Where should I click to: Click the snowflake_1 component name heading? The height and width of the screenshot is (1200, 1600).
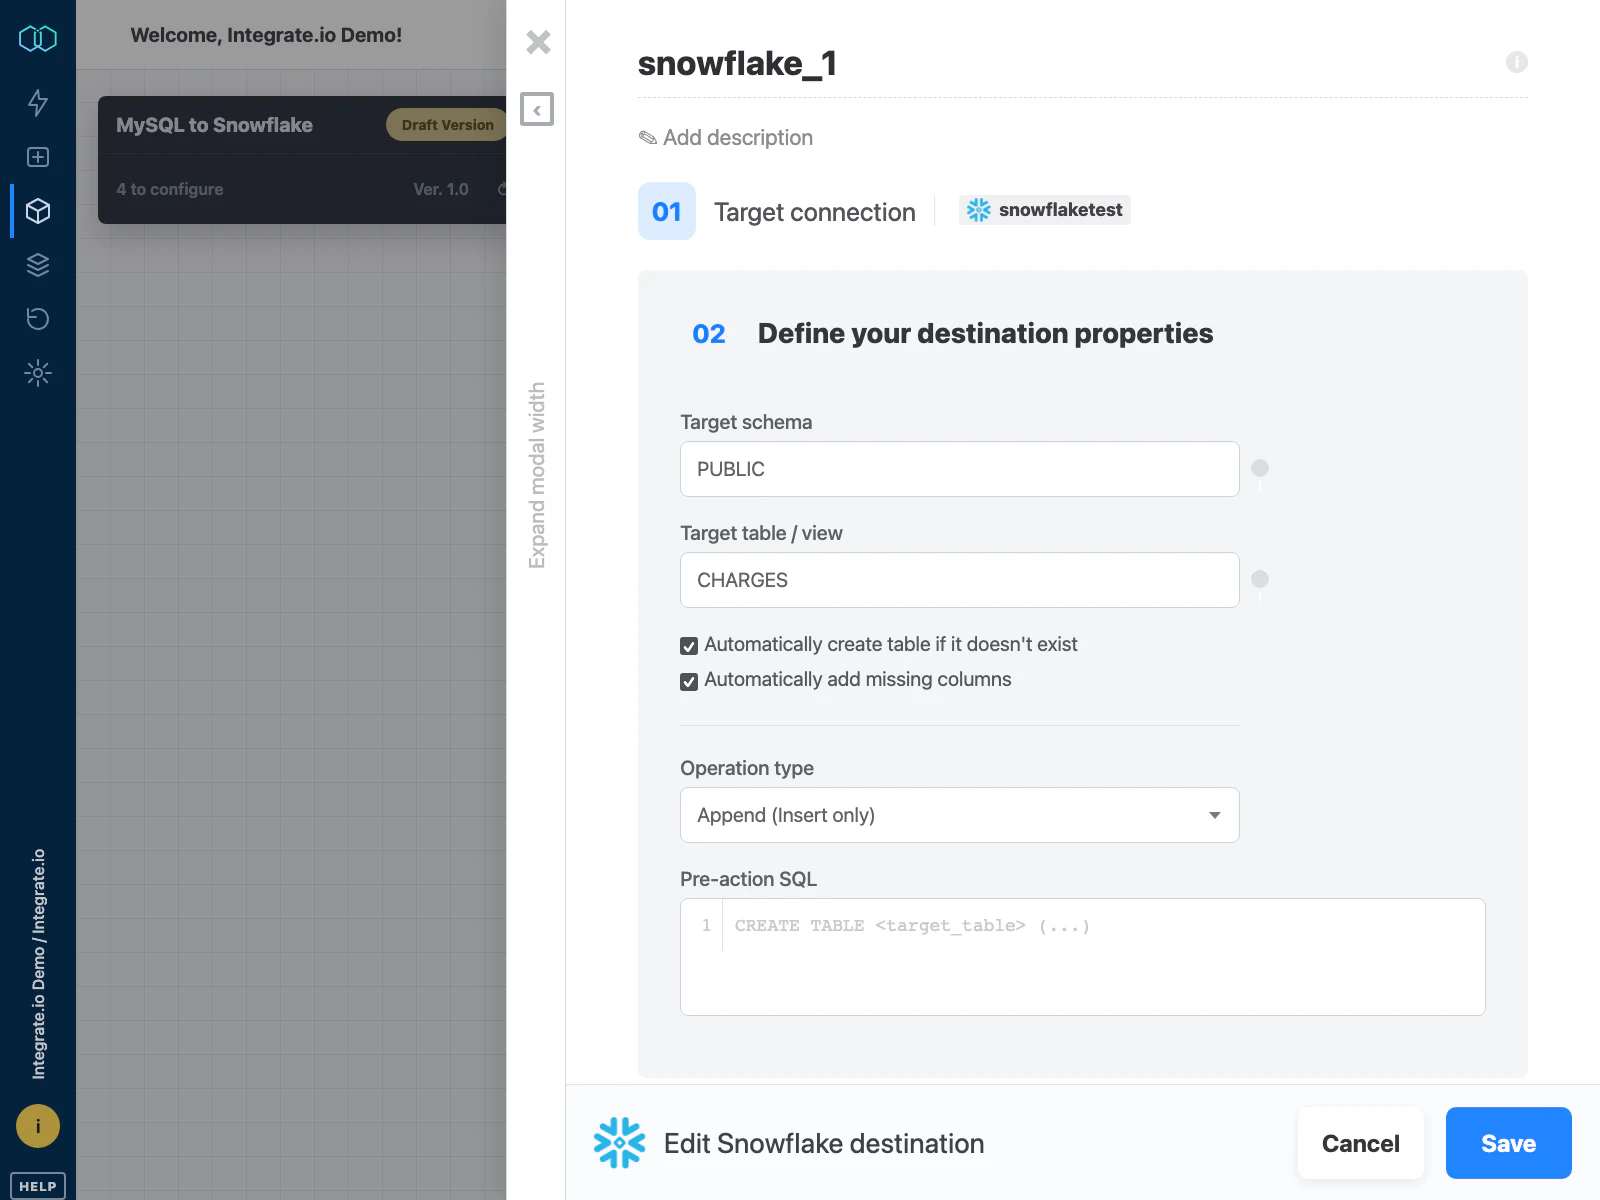(x=737, y=63)
